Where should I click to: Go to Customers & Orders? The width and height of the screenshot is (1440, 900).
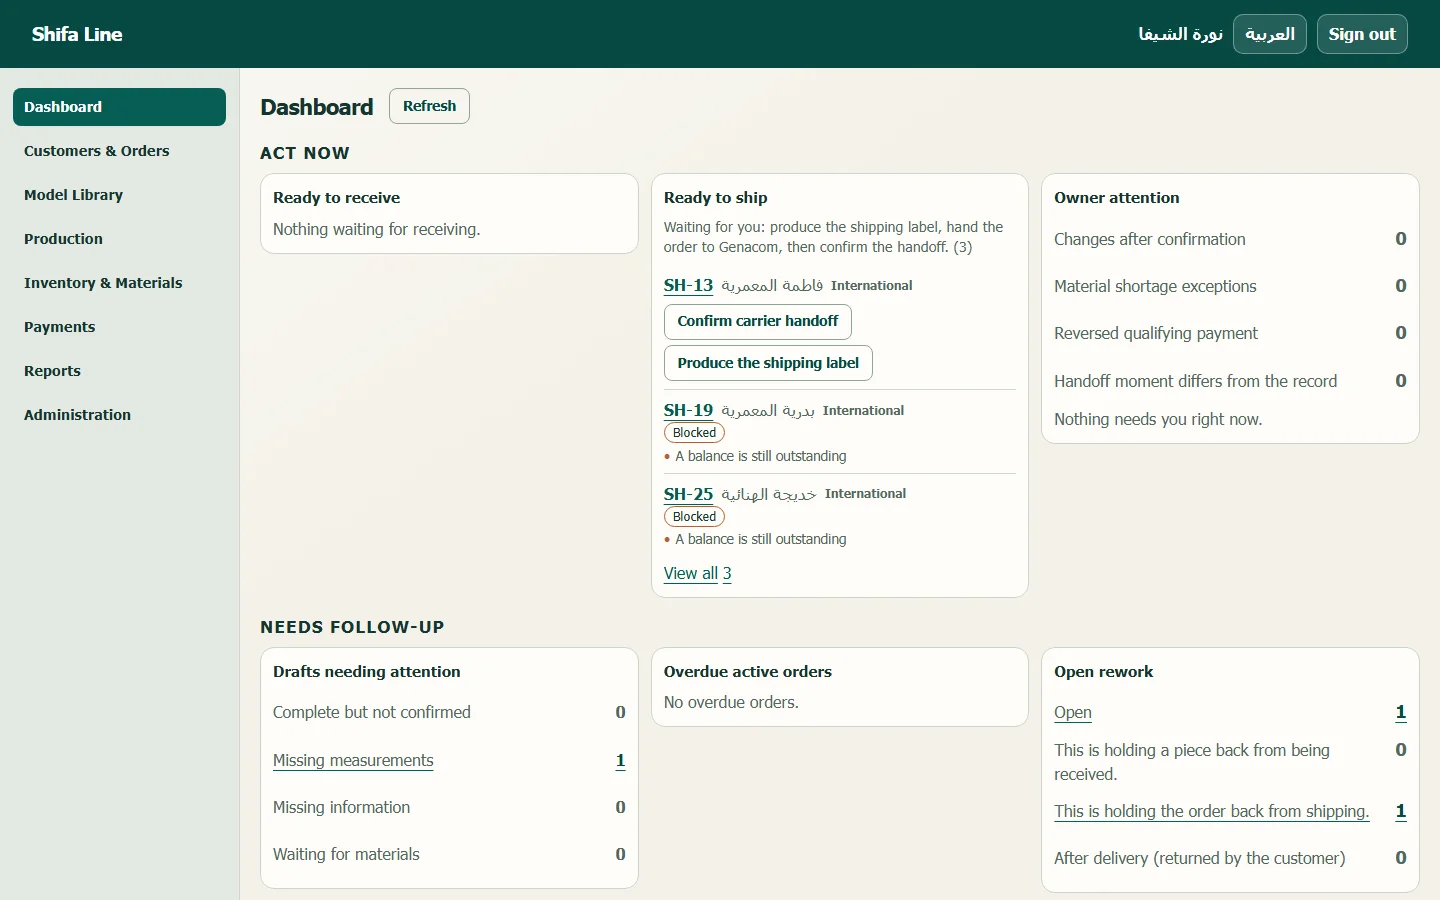tap(119, 151)
